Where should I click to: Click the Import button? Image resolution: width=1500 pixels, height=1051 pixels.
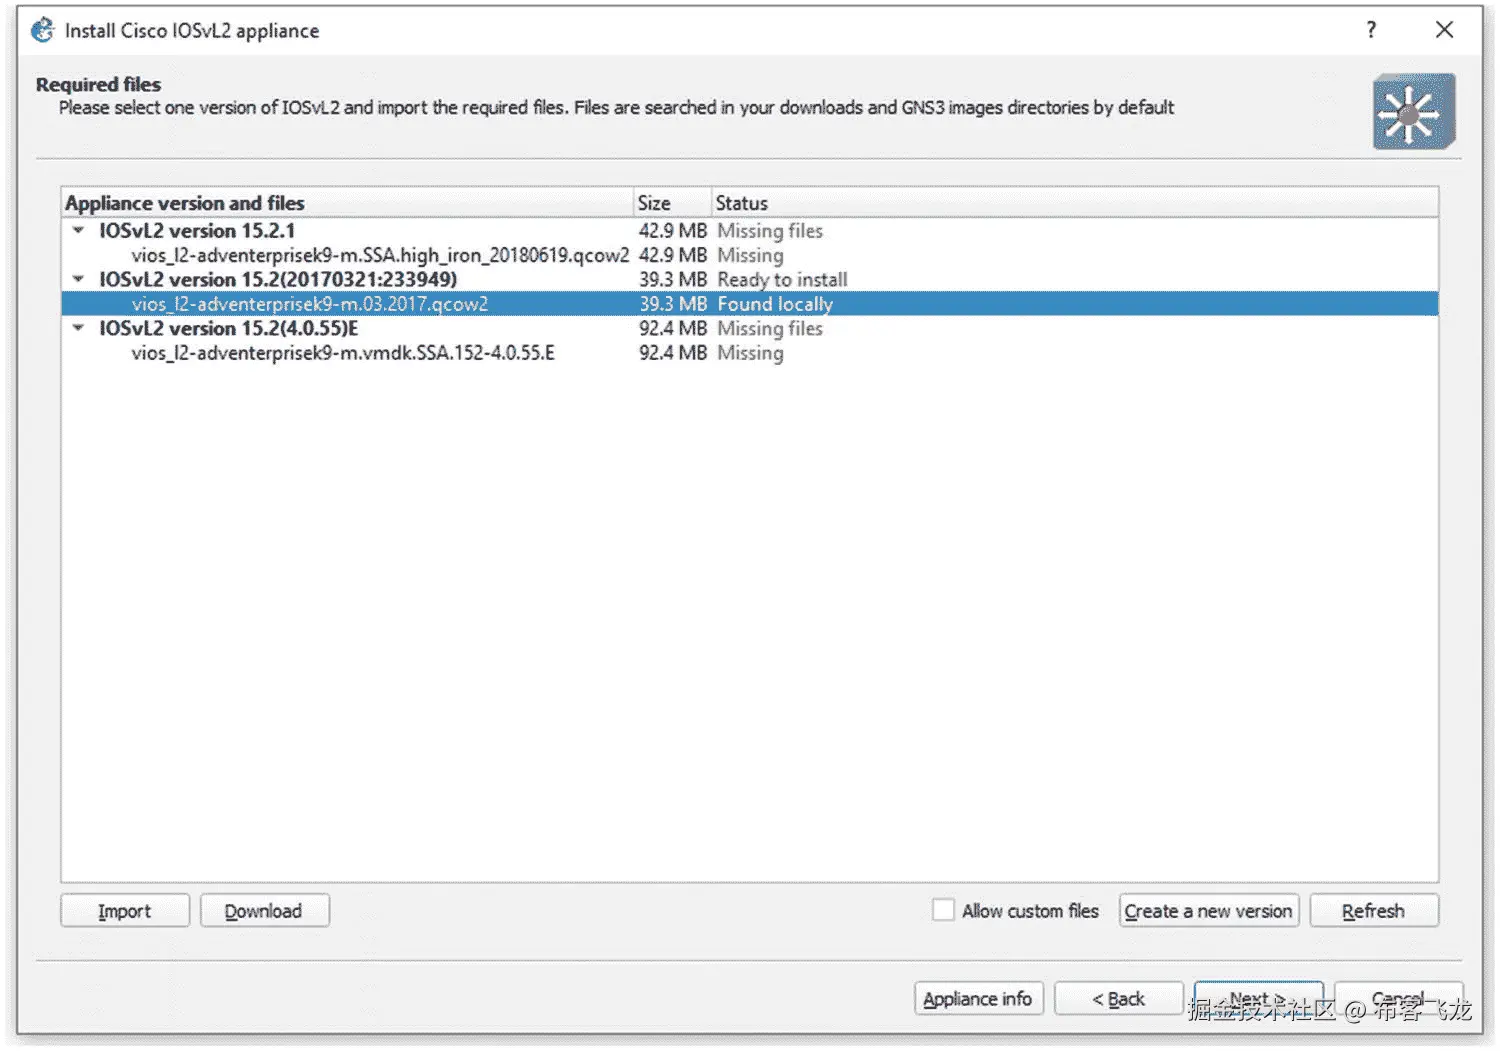coord(125,911)
